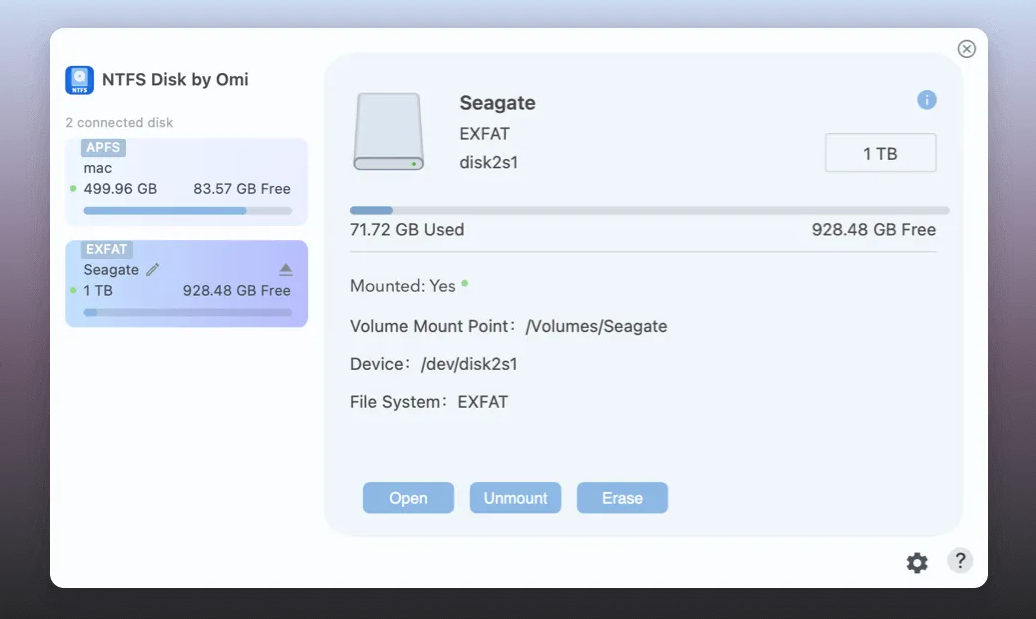
Task: Click the mac disk usage bar in sidebar
Action: [188, 211]
